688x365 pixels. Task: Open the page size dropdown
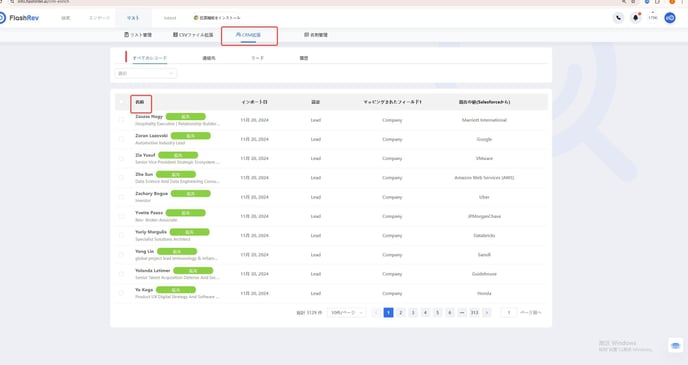click(x=347, y=312)
